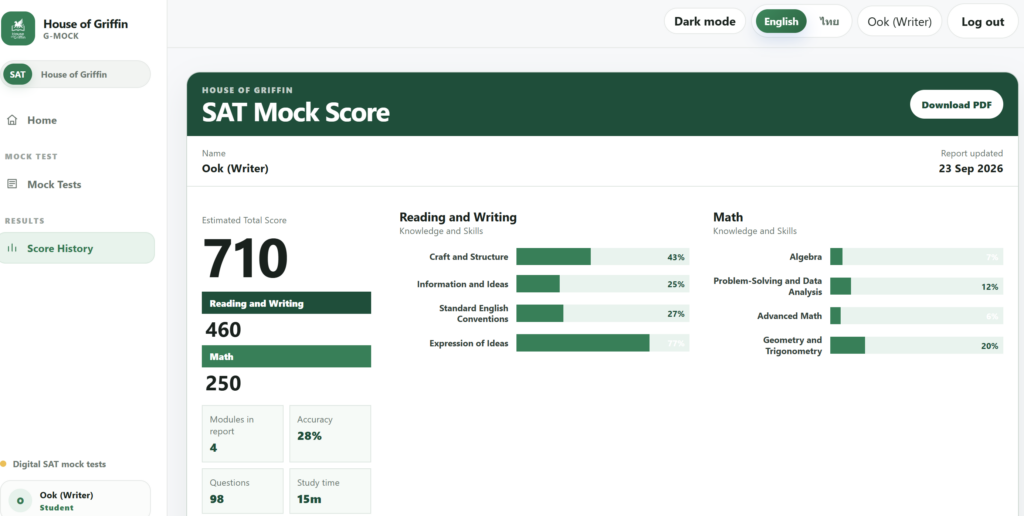The height and width of the screenshot is (516, 1024).
Task: Click the Information and Ideas progress bar
Action: (x=603, y=284)
